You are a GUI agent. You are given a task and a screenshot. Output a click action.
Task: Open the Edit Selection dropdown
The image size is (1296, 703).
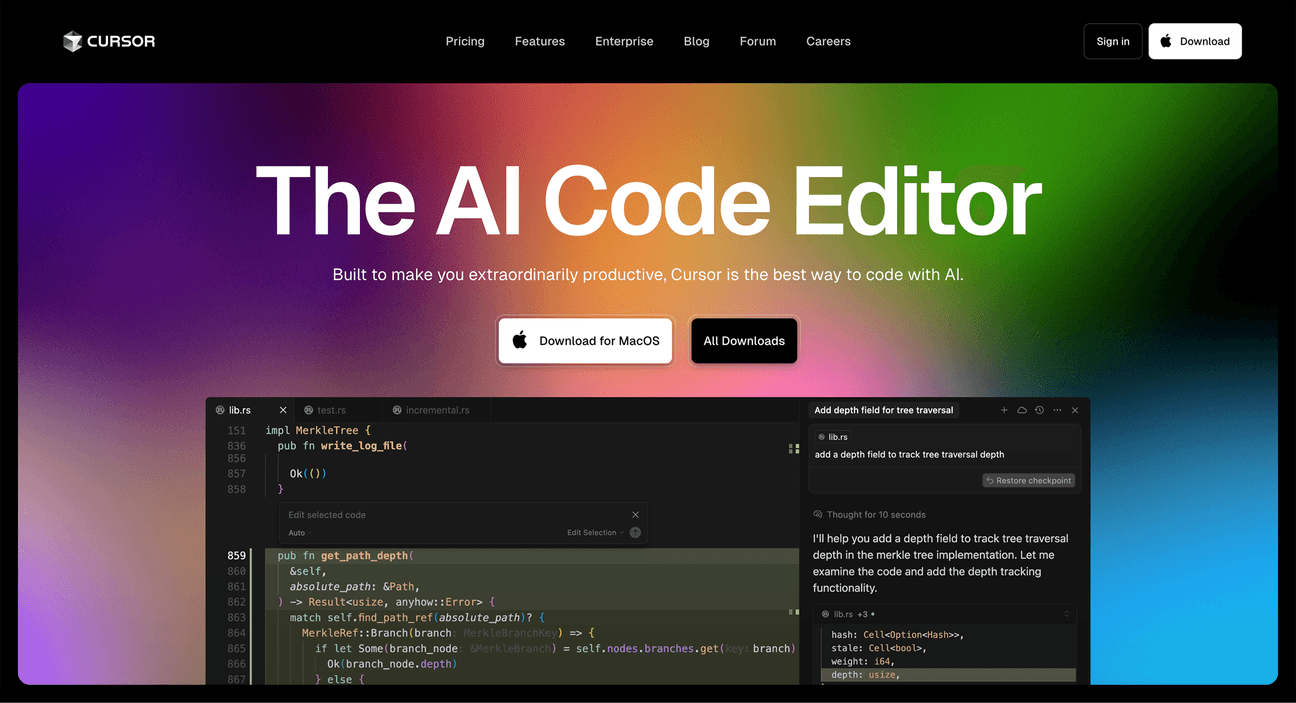pyautogui.click(x=595, y=533)
